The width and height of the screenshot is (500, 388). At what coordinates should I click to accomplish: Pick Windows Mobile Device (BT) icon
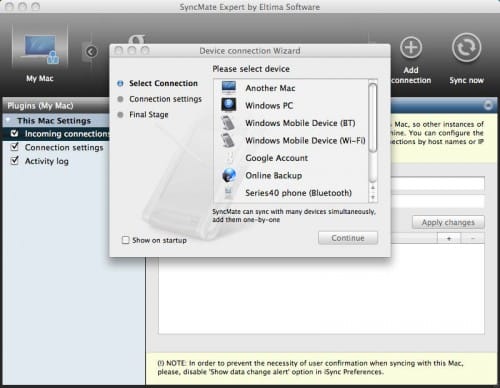click(x=229, y=123)
